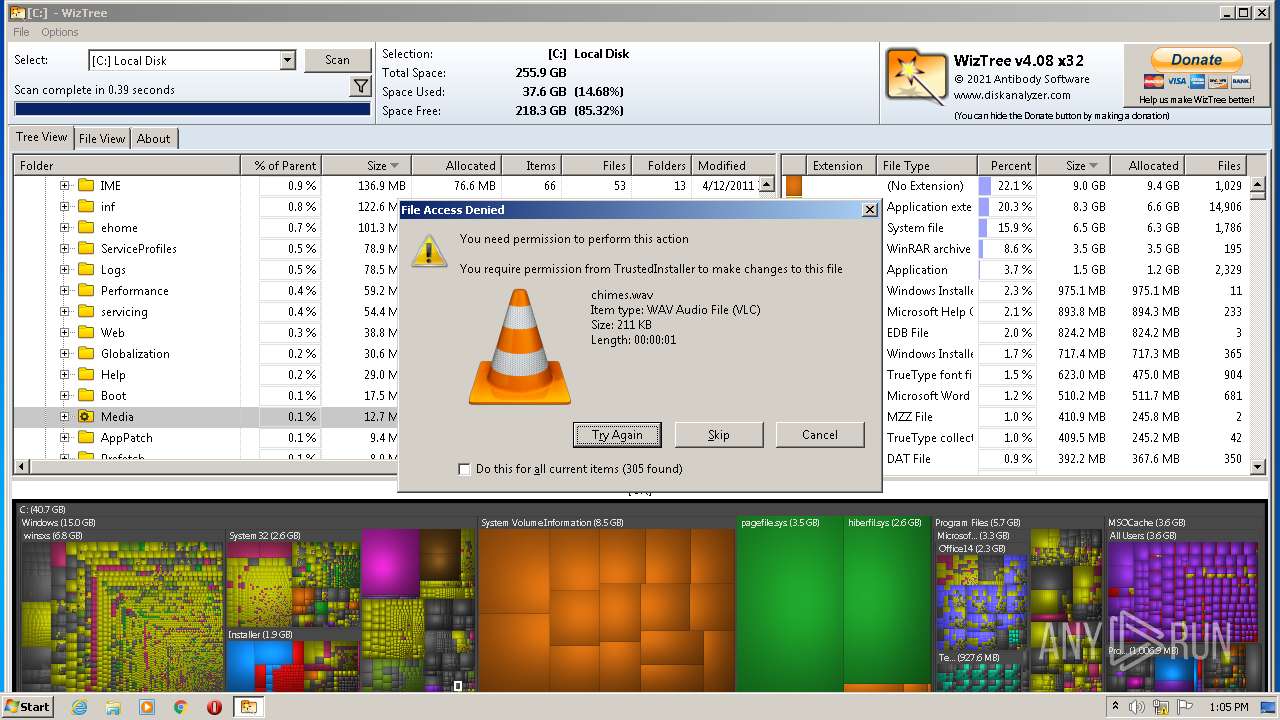
Task: Sort by File Type column header
Action: pyautogui.click(x=926, y=165)
